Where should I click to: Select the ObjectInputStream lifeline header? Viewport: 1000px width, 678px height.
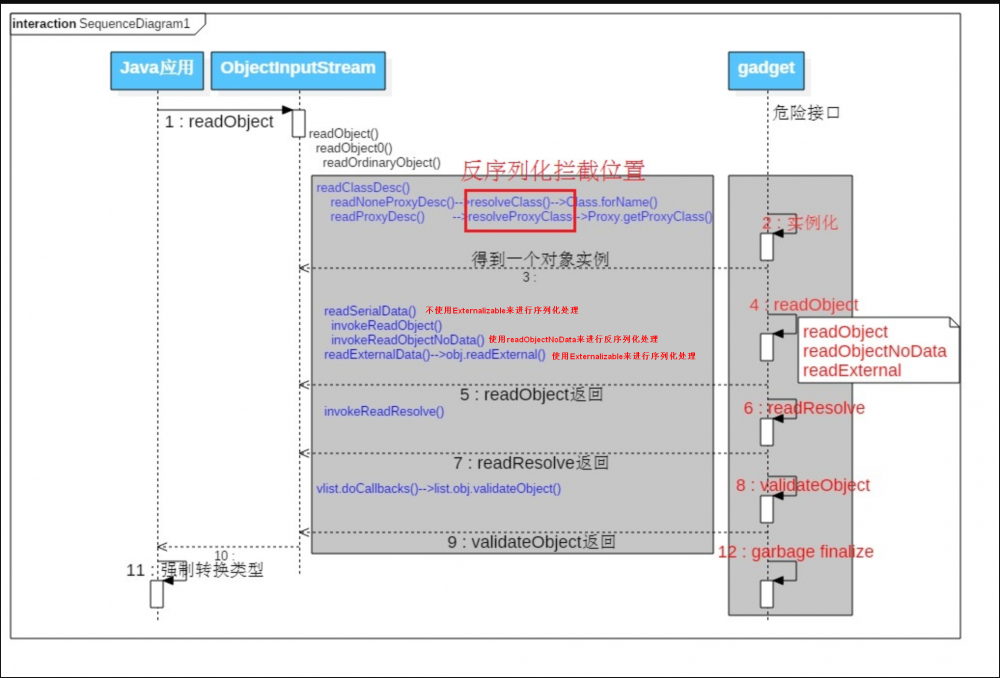pos(297,70)
